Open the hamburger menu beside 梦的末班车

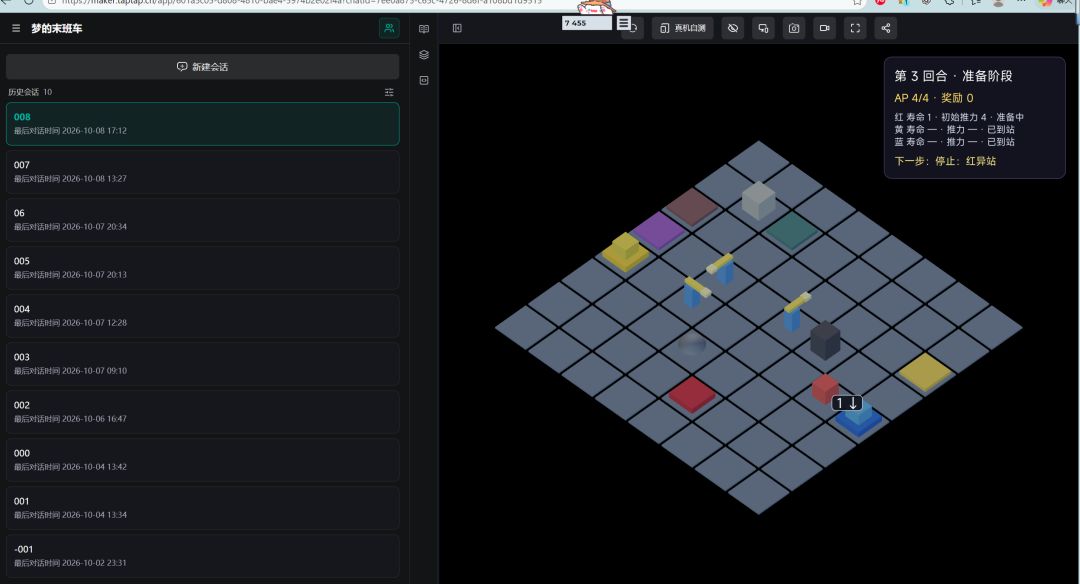(16, 28)
